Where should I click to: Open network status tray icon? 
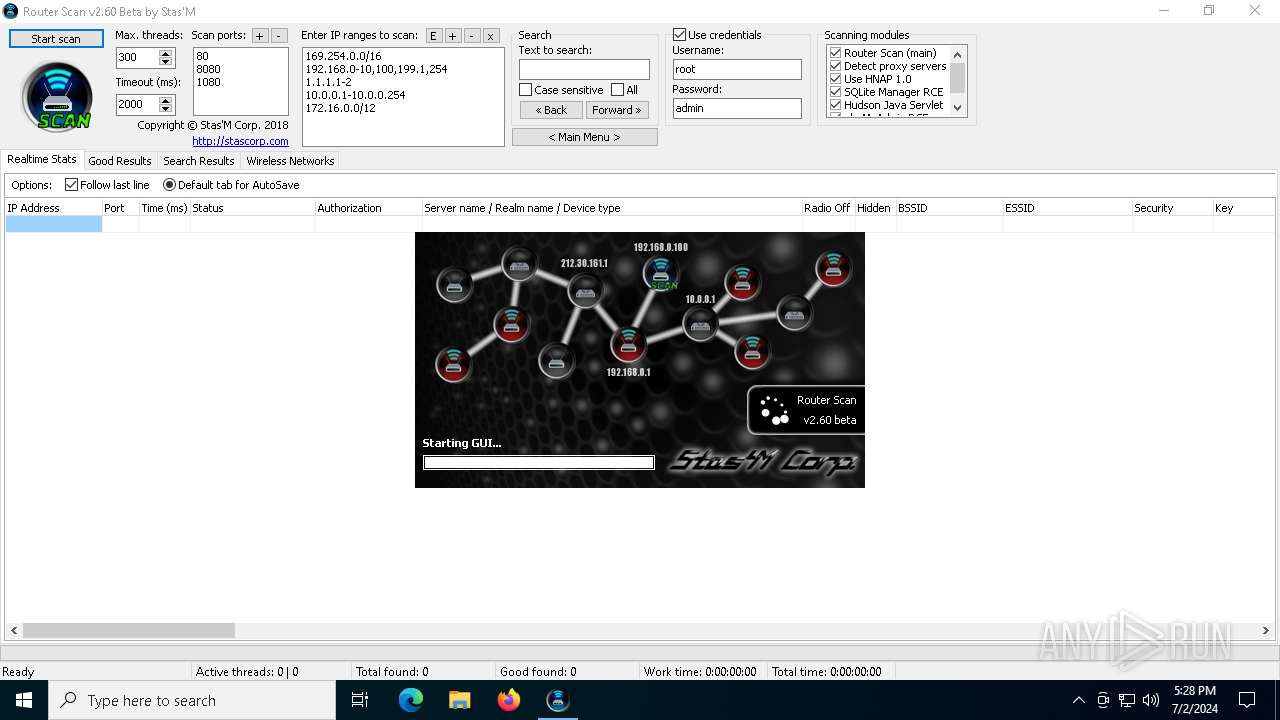[x=1127, y=700]
